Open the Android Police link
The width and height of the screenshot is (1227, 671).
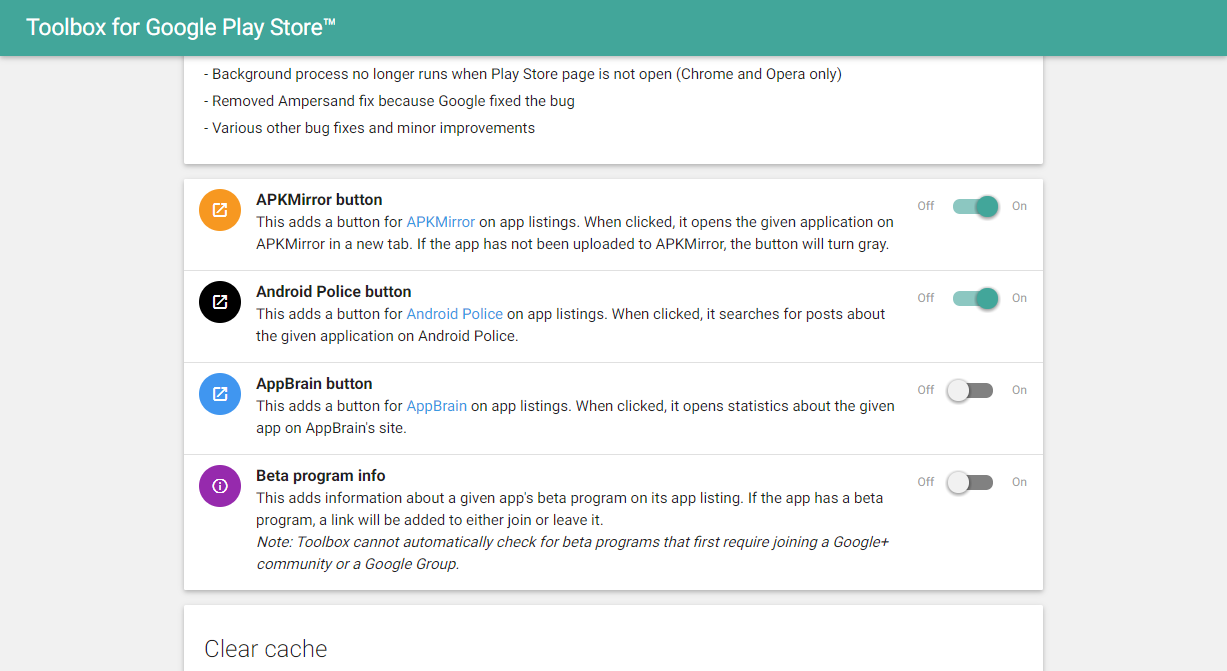[455, 314]
